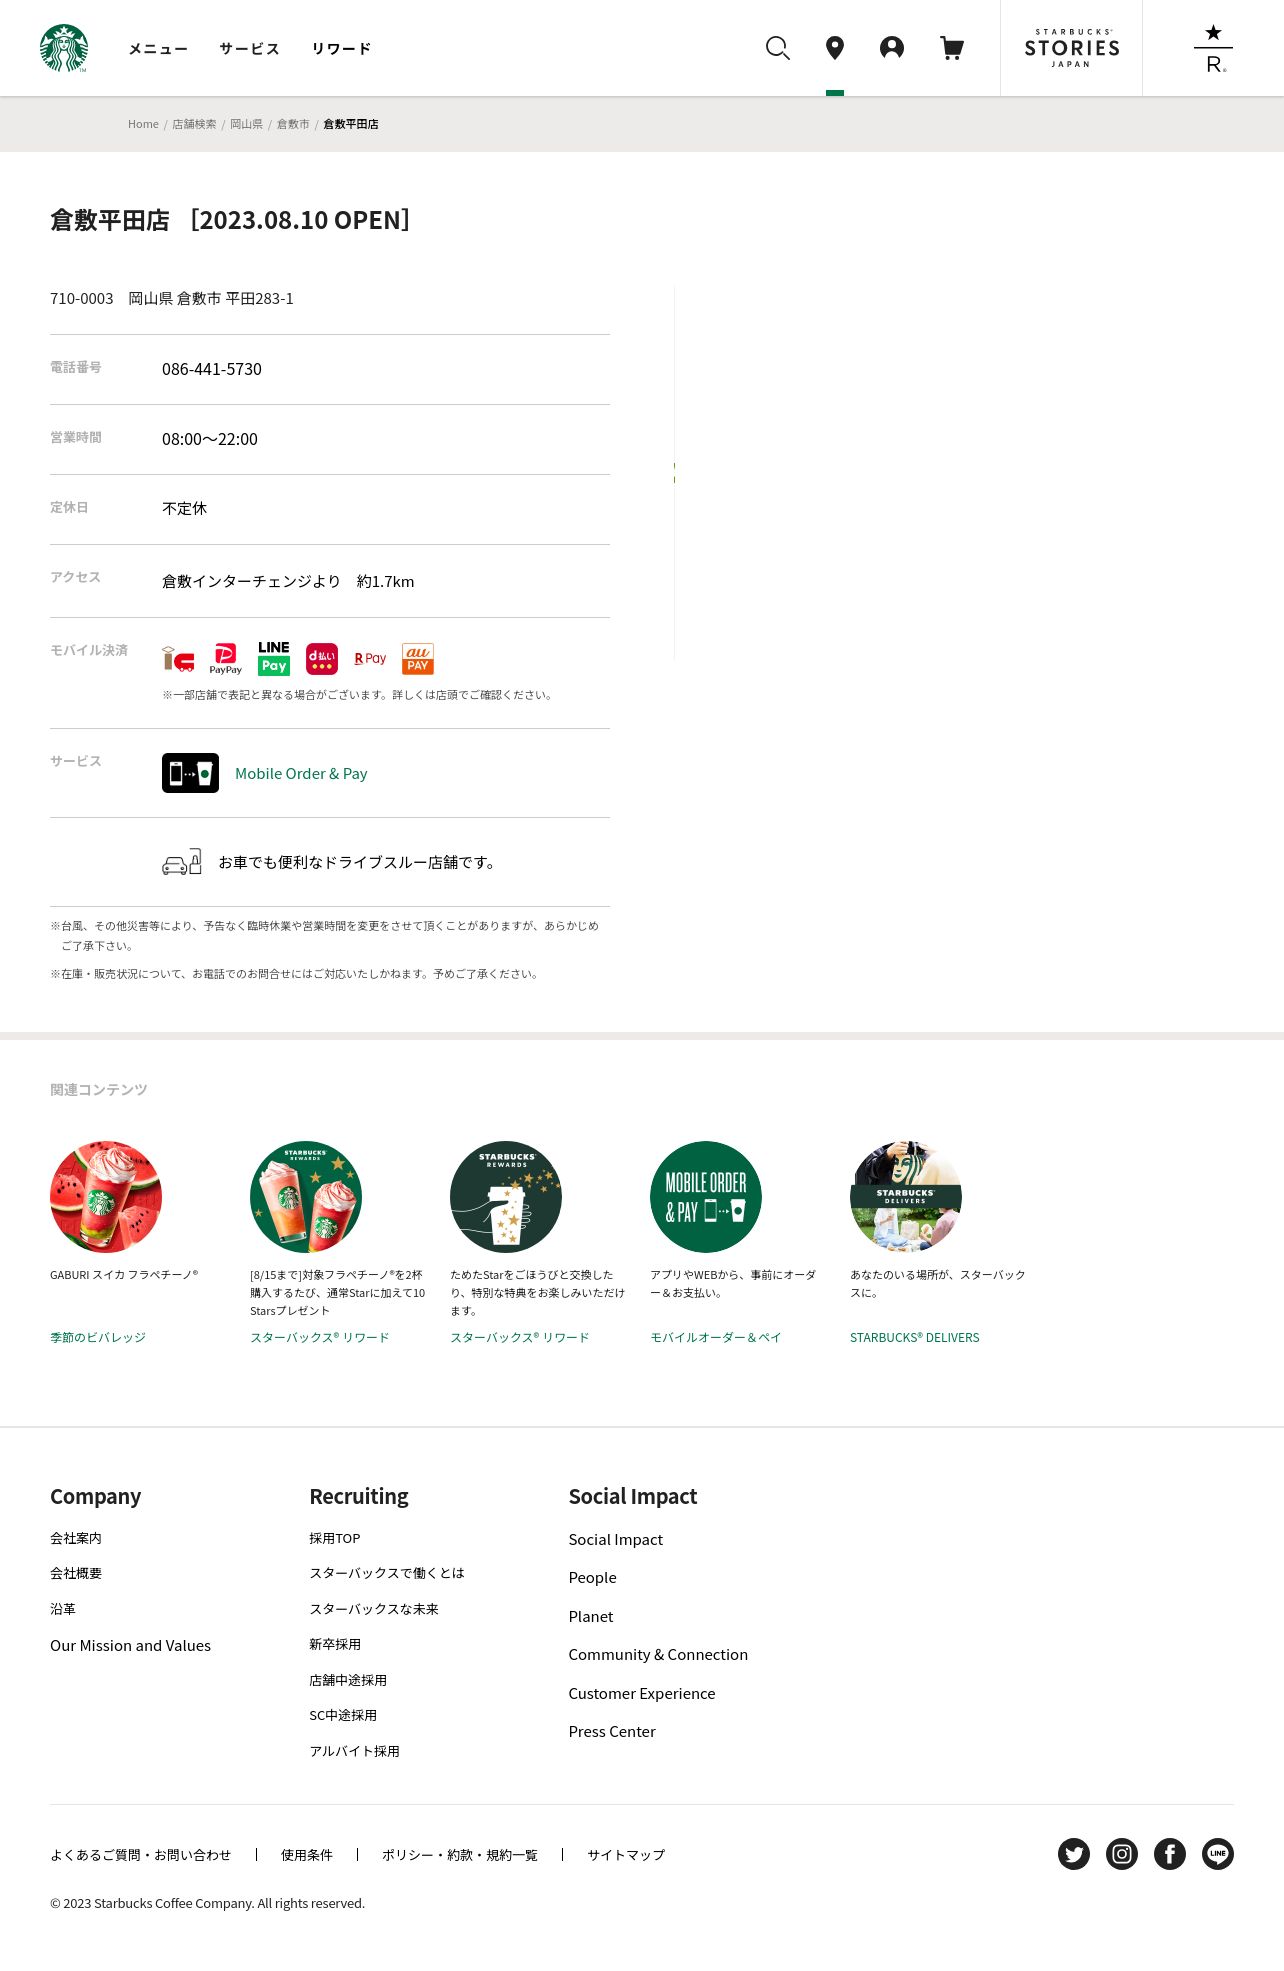
Task: Open the account profile icon
Action: tap(892, 48)
